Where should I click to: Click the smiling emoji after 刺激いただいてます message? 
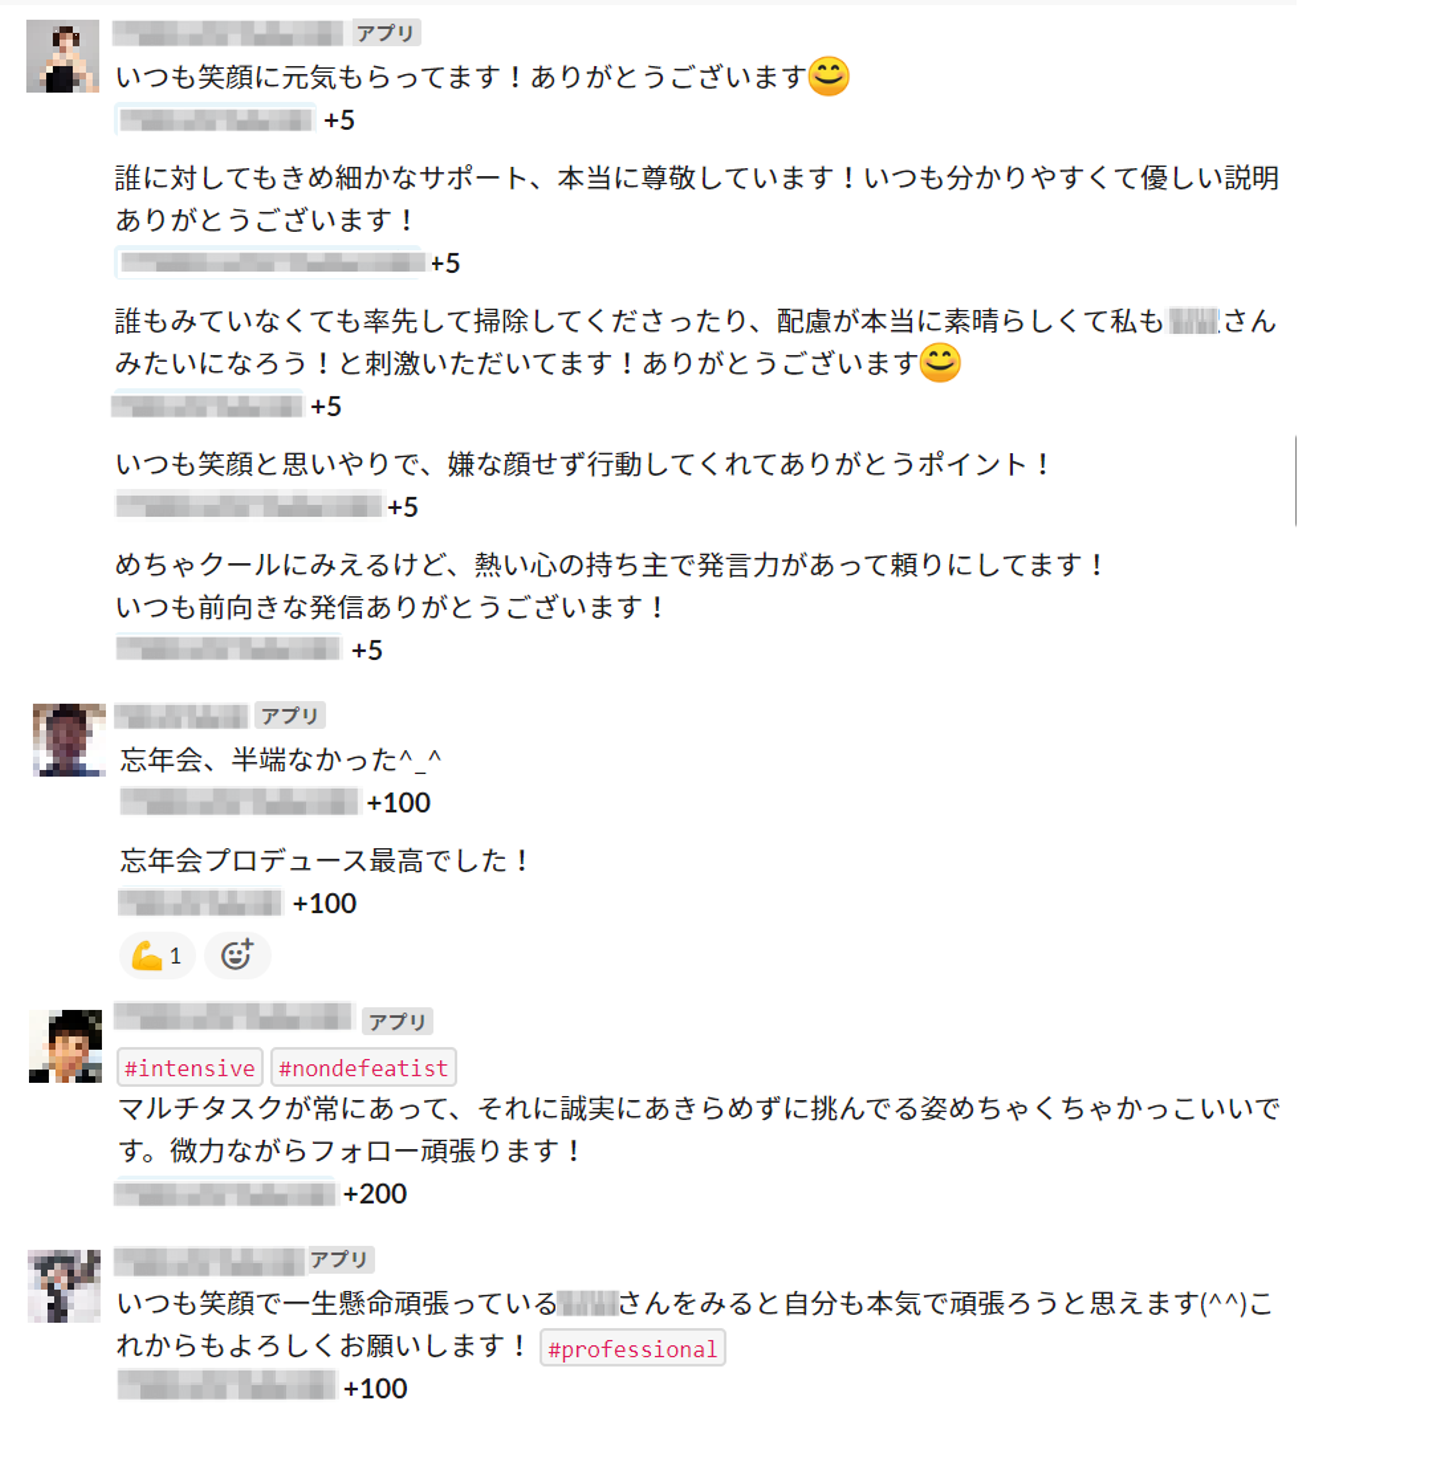pyautogui.click(x=940, y=362)
